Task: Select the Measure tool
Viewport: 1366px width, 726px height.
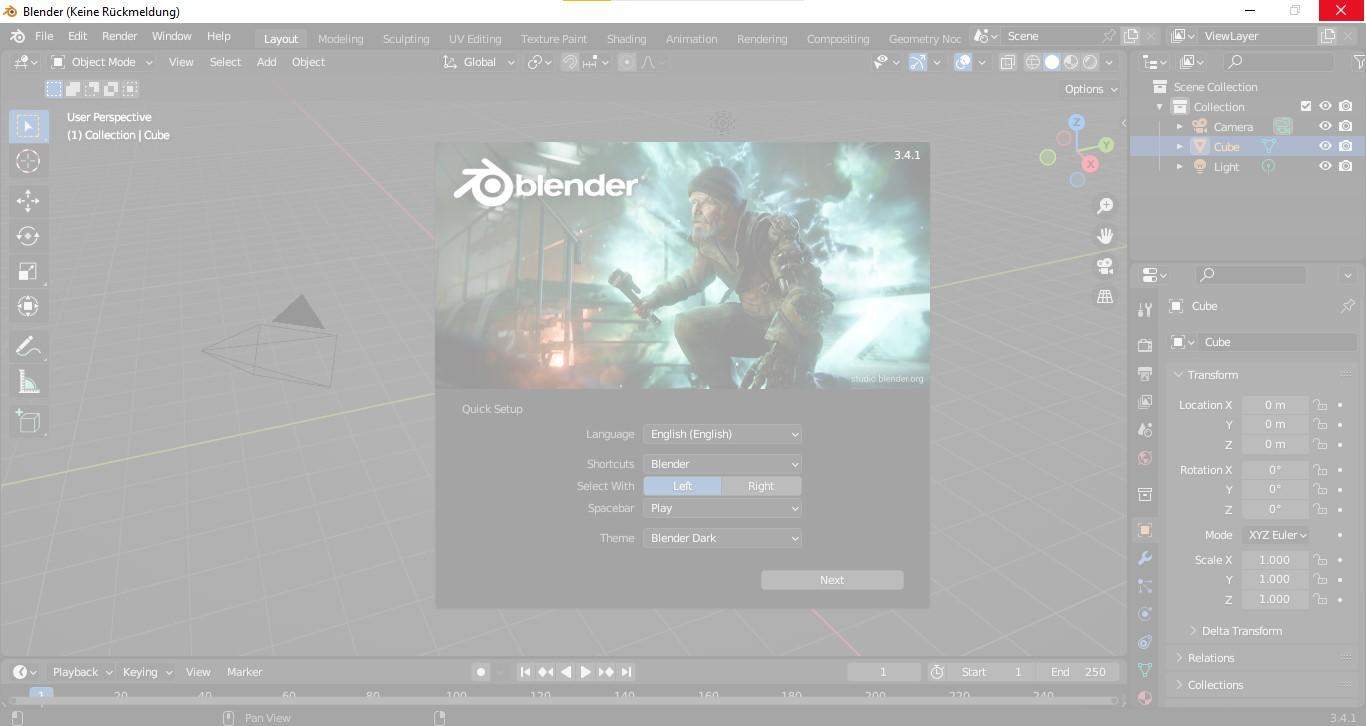Action: pos(28,381)
